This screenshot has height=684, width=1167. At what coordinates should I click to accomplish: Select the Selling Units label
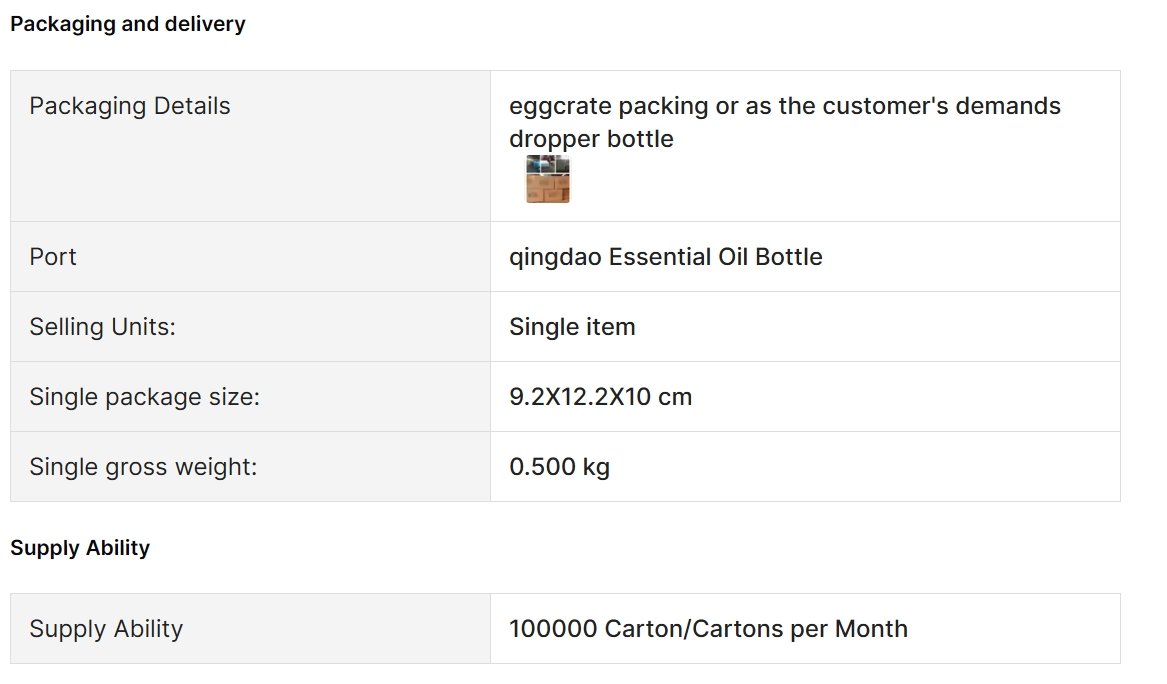102,327
